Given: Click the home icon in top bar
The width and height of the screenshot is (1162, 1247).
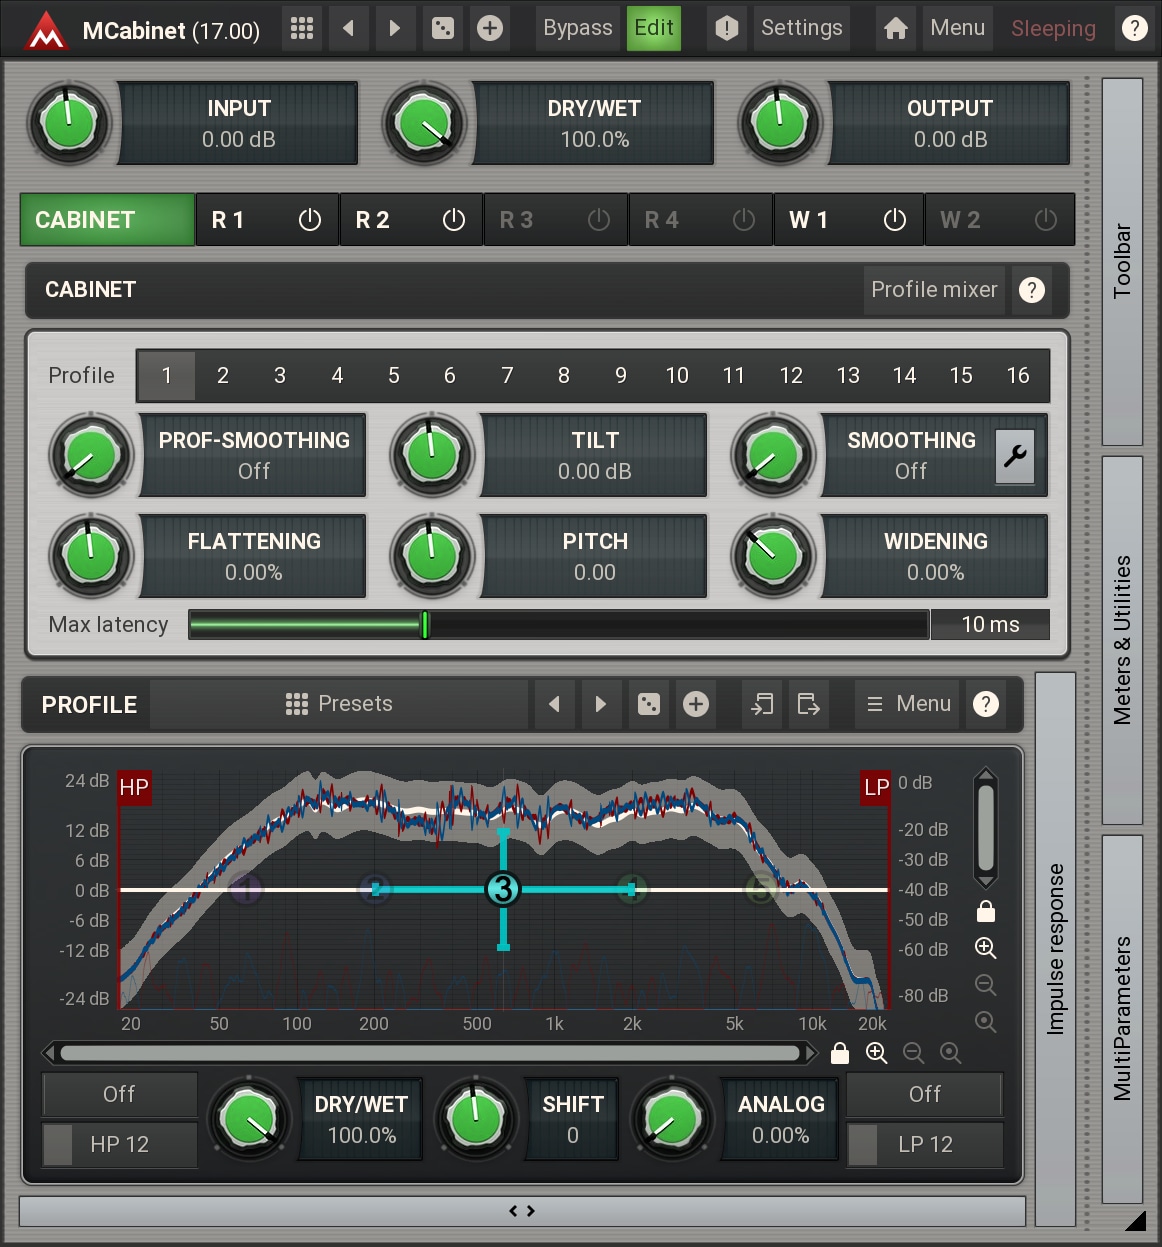Looking at the screenshot, I should (x=896, y=28).
